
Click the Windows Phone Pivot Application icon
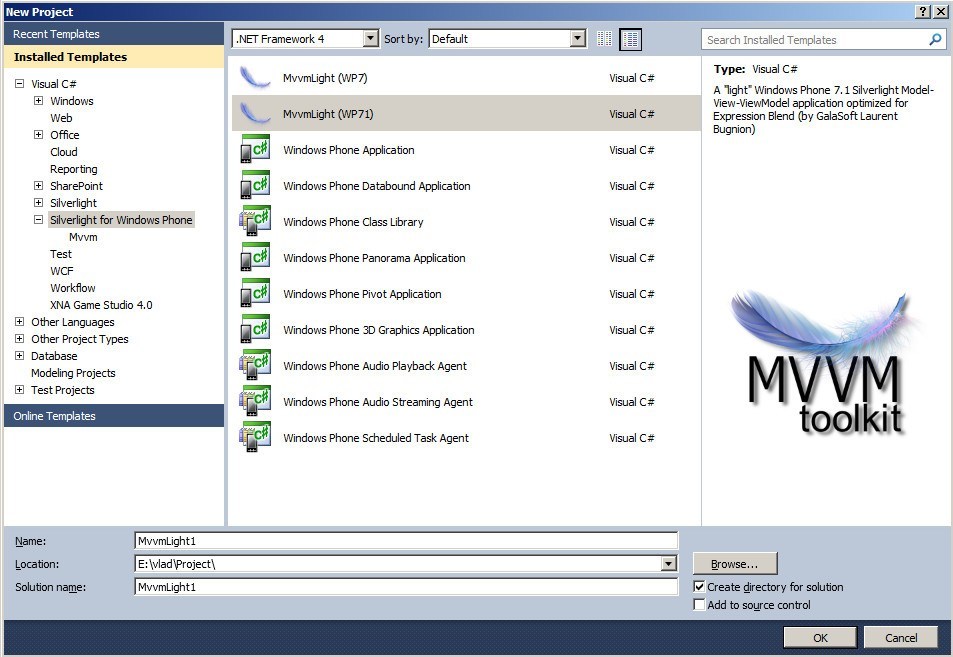tap(255, 294)
